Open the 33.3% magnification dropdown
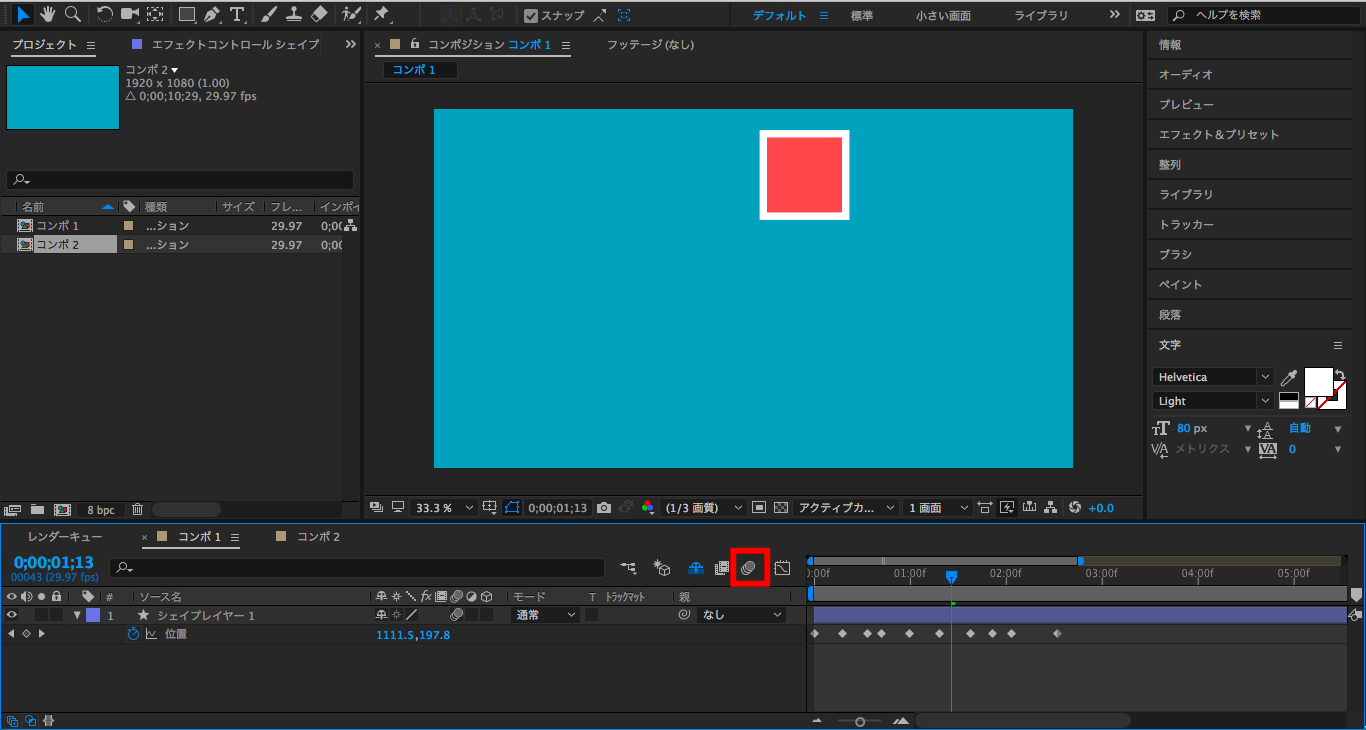This screenshot has height=730, width=1366. pyautogui.click(x=444, y=508)
